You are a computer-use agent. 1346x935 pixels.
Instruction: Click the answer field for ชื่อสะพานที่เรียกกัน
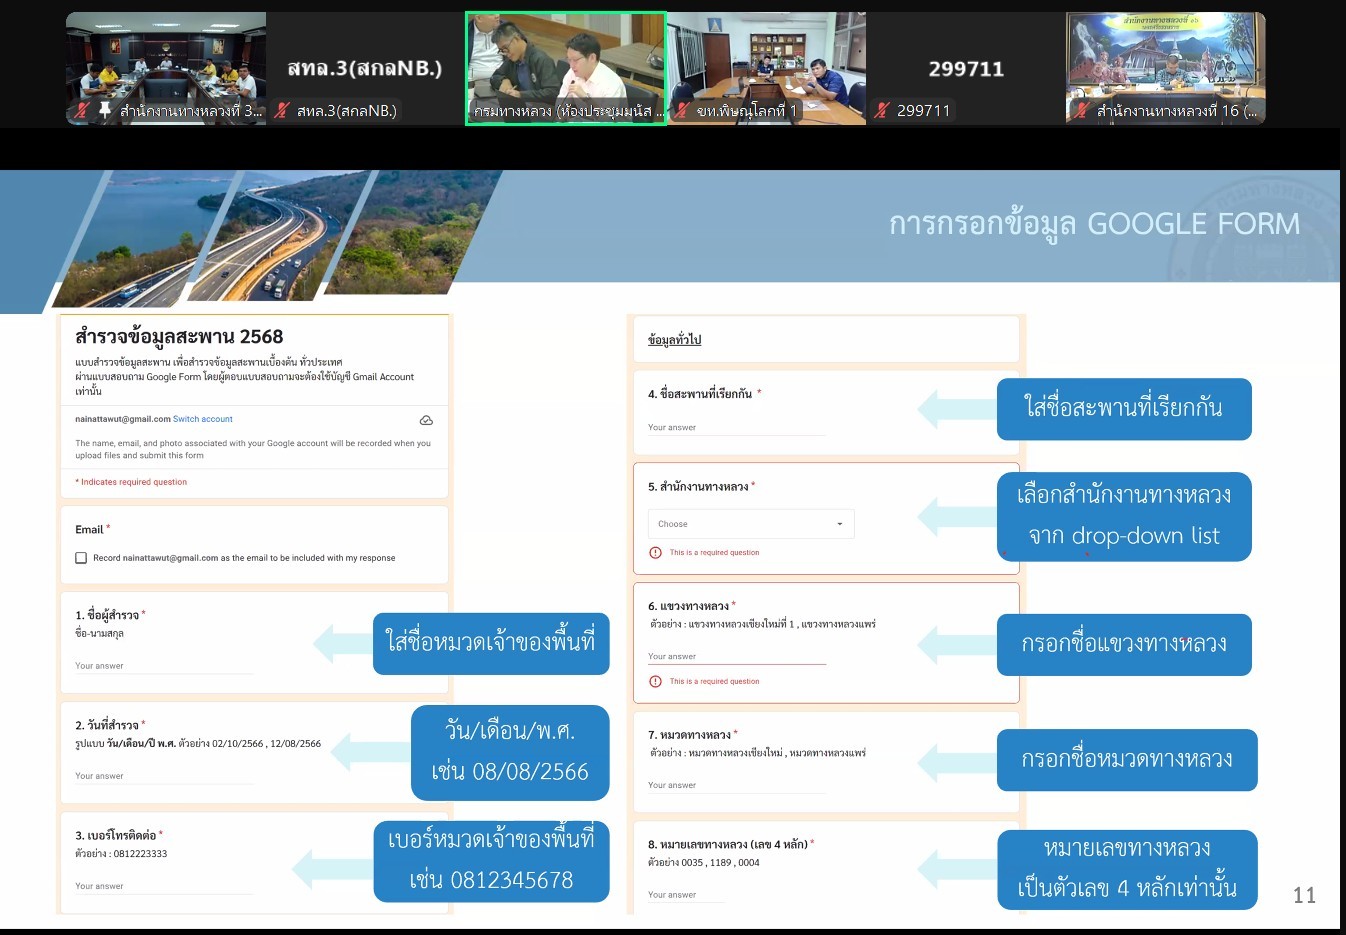coord(736,428)
